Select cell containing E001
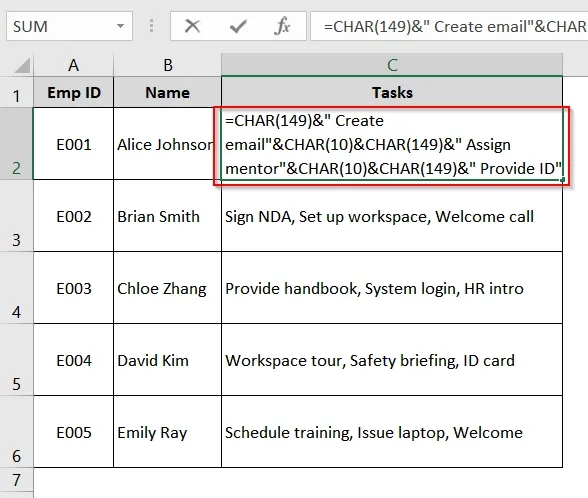 (74, 144)
